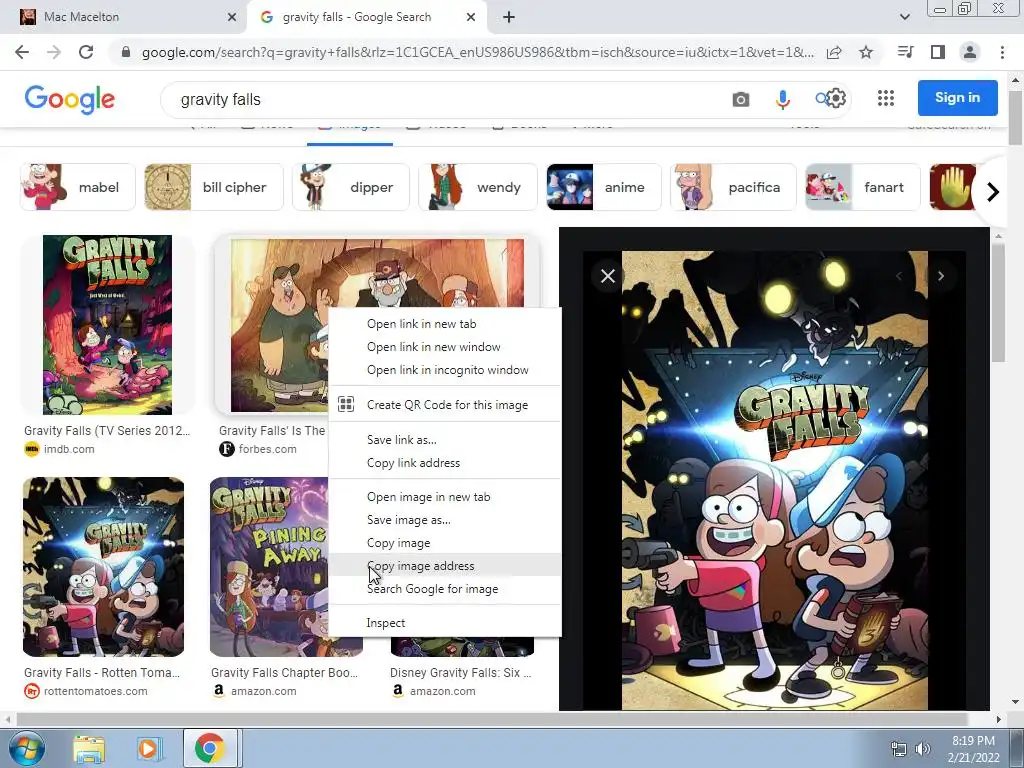
Task: Start voice search with microphone icon
Action: click(x=782, y=99)
